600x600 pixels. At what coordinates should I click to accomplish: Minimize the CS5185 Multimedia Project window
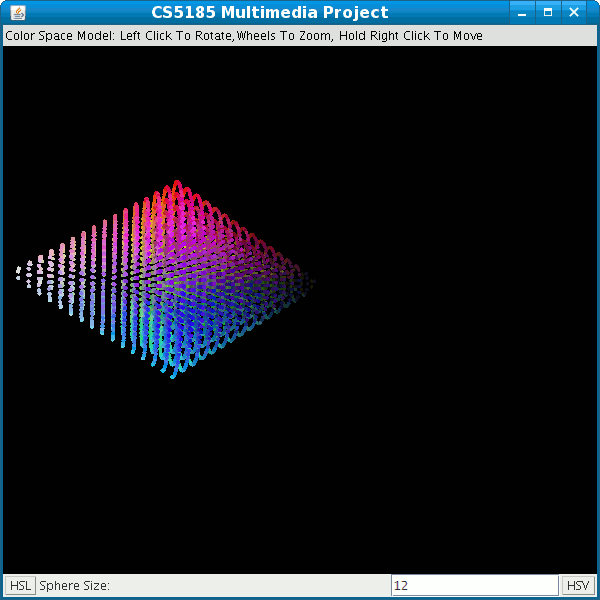click(522, 13)
